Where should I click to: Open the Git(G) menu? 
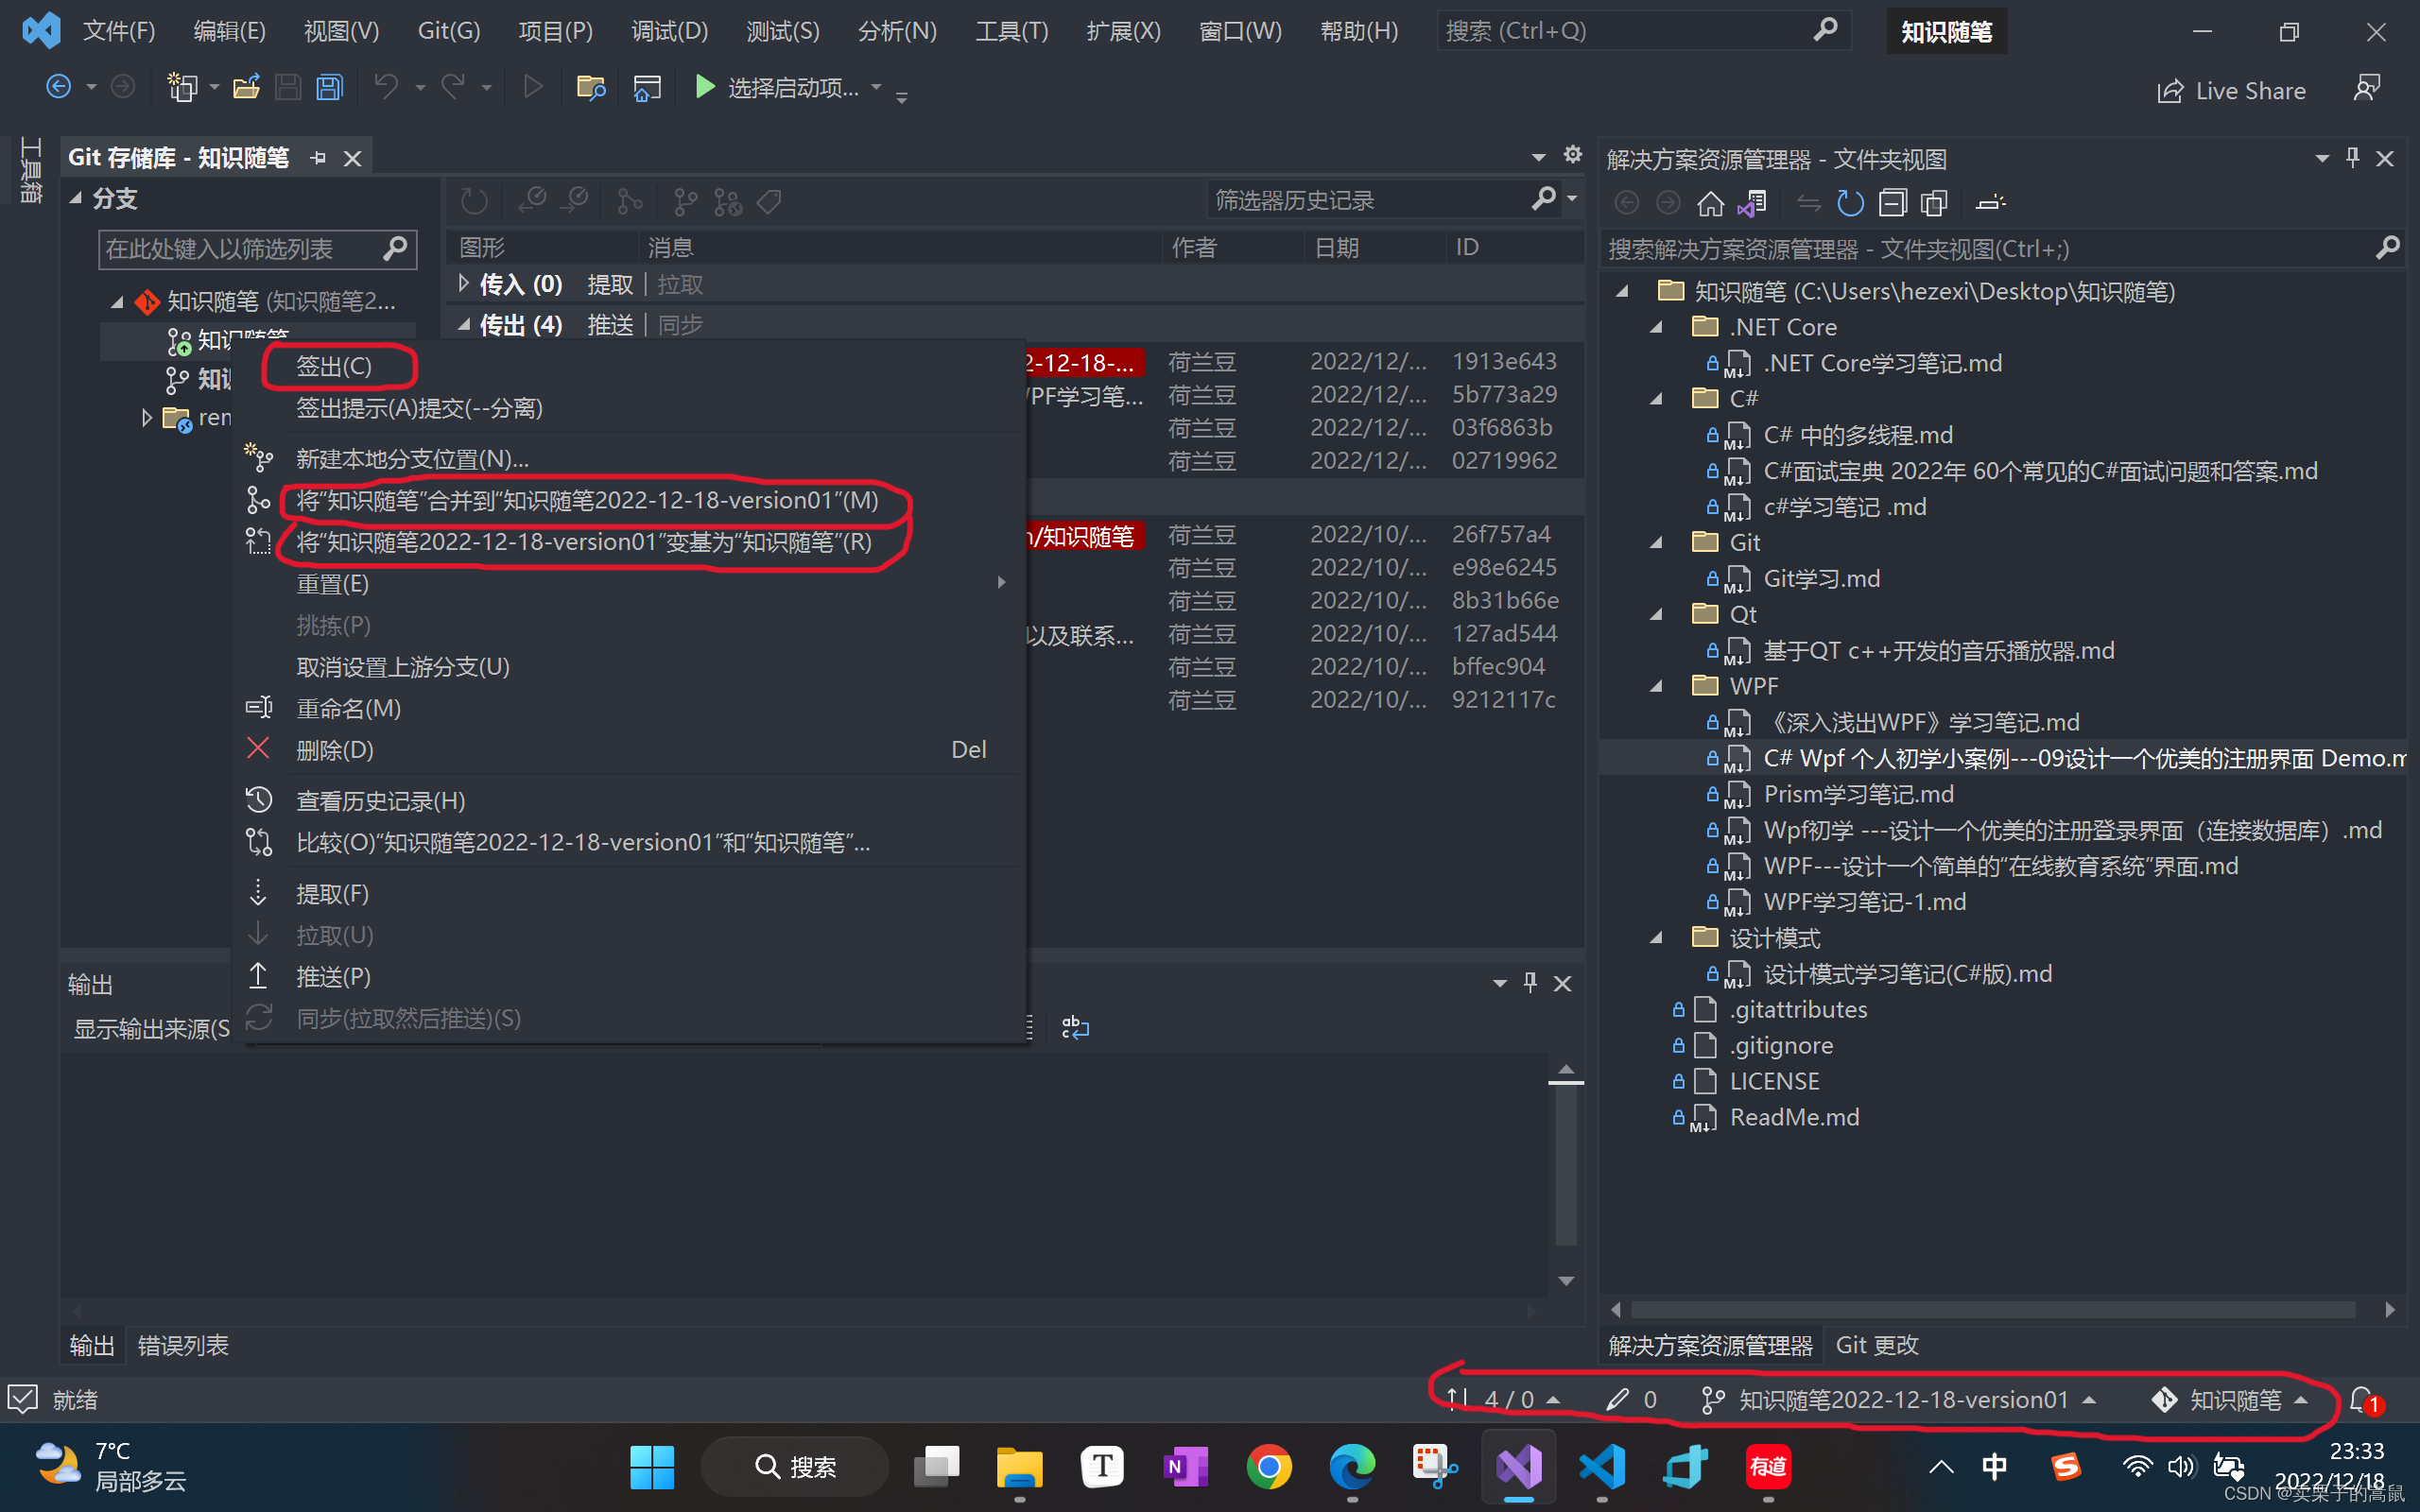coord(448,31)
